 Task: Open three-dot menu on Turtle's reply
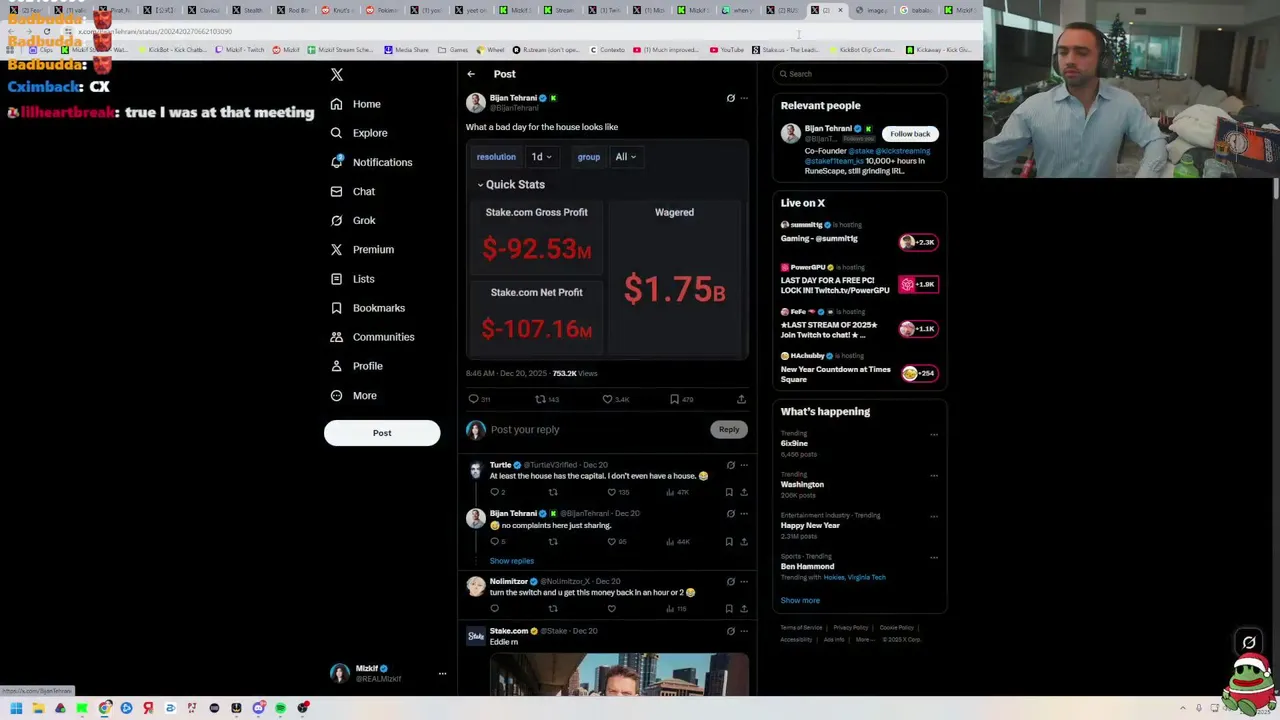(x=744, y=465)
